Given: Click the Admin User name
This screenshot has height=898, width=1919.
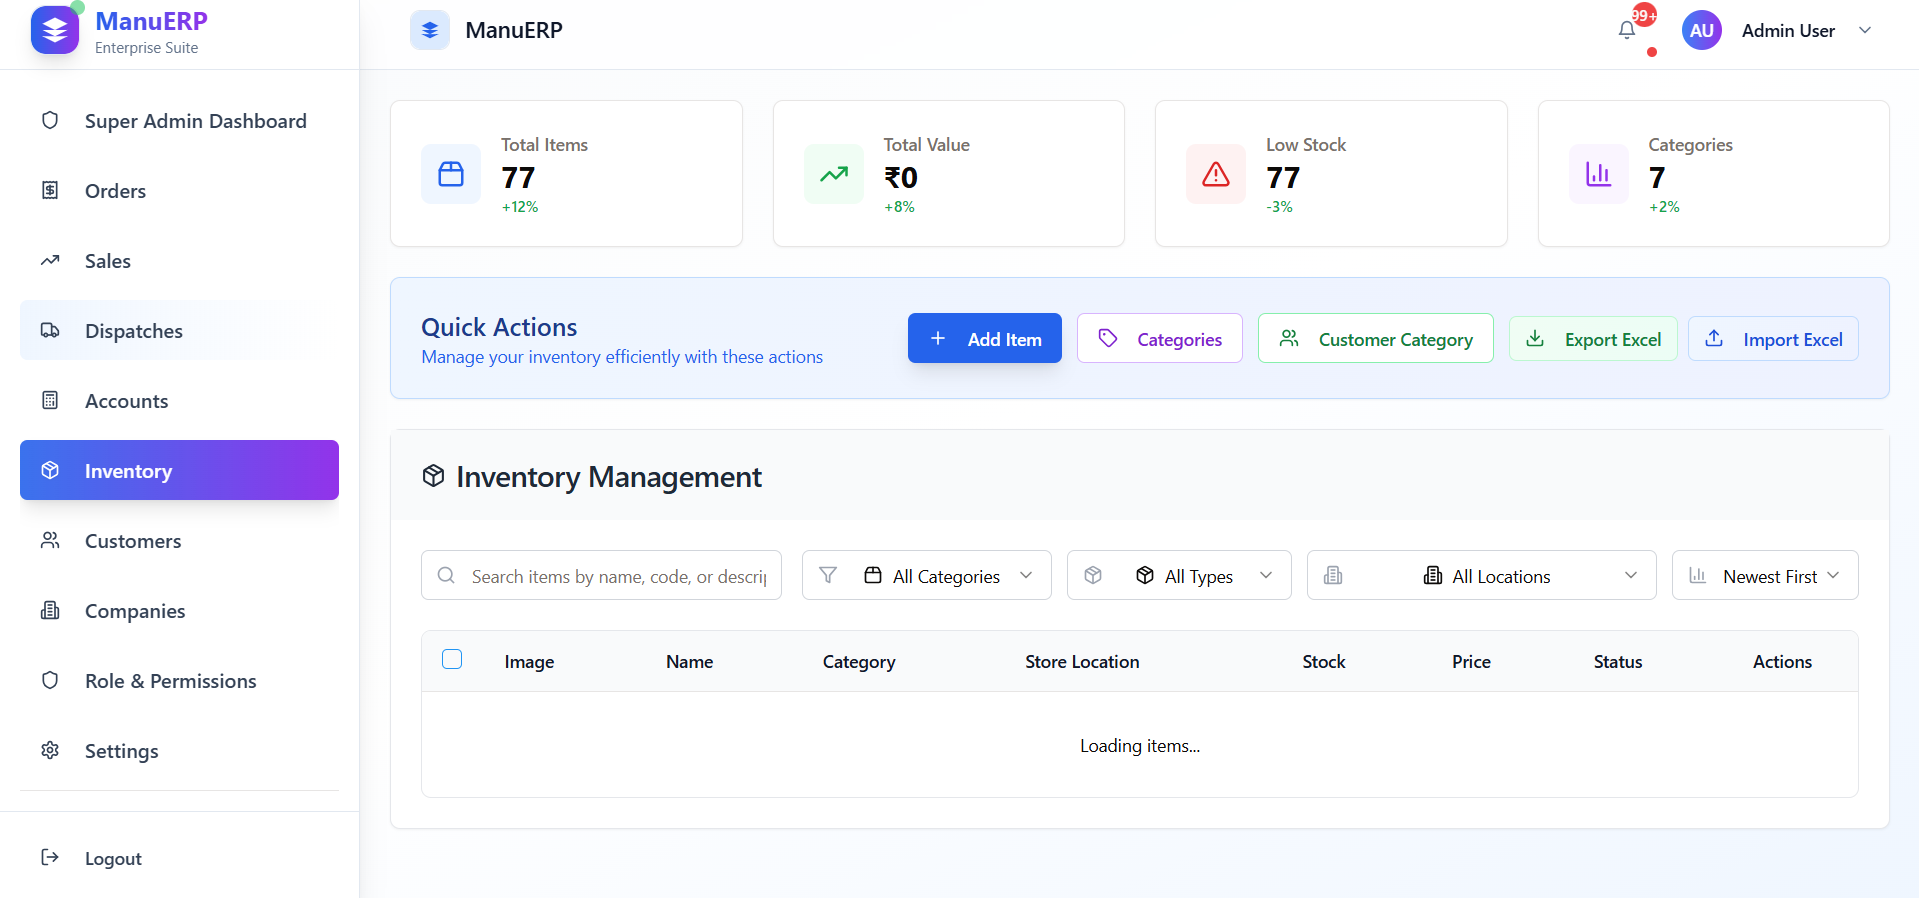Looking at the screenshot, I should point(1788,30).
